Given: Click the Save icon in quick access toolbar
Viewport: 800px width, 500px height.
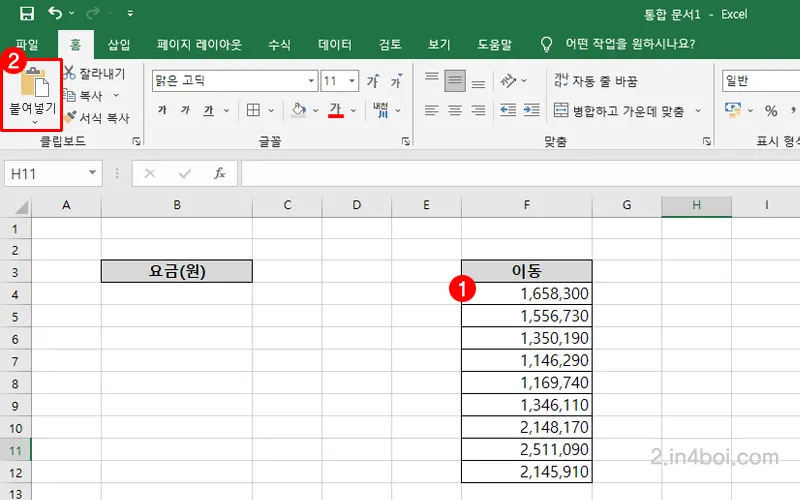Looking at the screenshot, I should tap(27, 13).
